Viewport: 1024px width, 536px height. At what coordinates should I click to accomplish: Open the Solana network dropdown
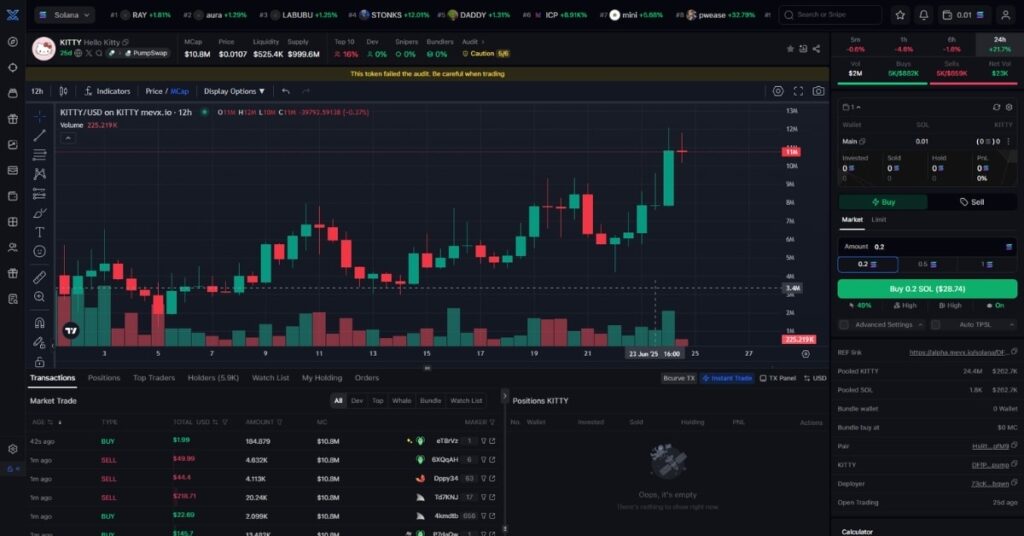(x=64, y=15)
